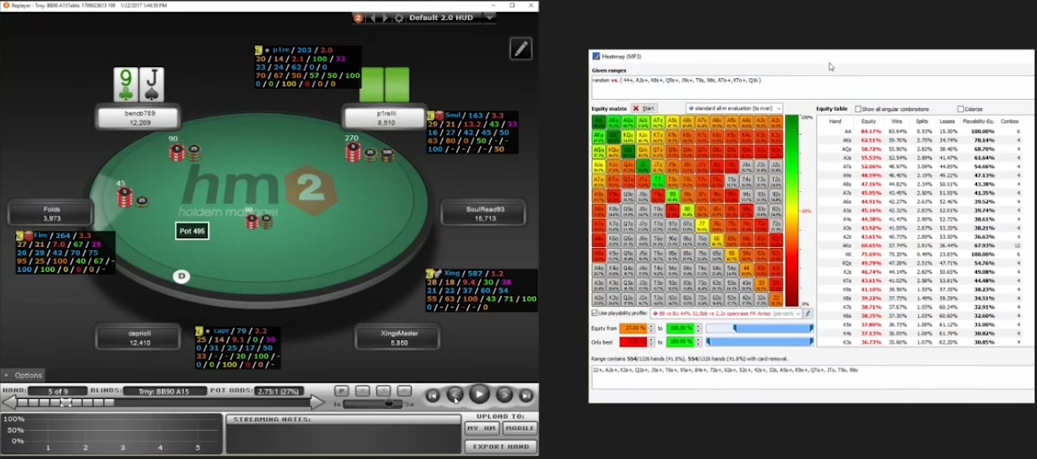This screenshot has width=1037, height=459.
Task: Click the Heatmap (MP3) window title icon
Action: click(596, 57)
